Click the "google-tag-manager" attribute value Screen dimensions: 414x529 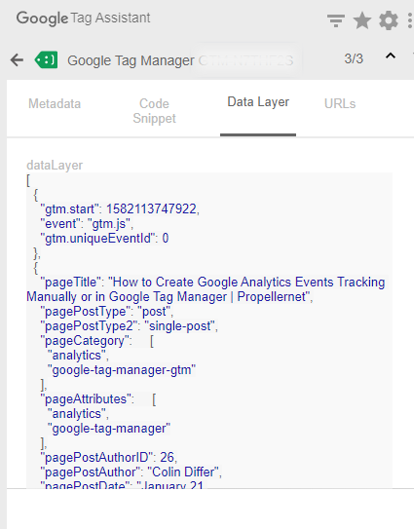(x=109, y=428)
